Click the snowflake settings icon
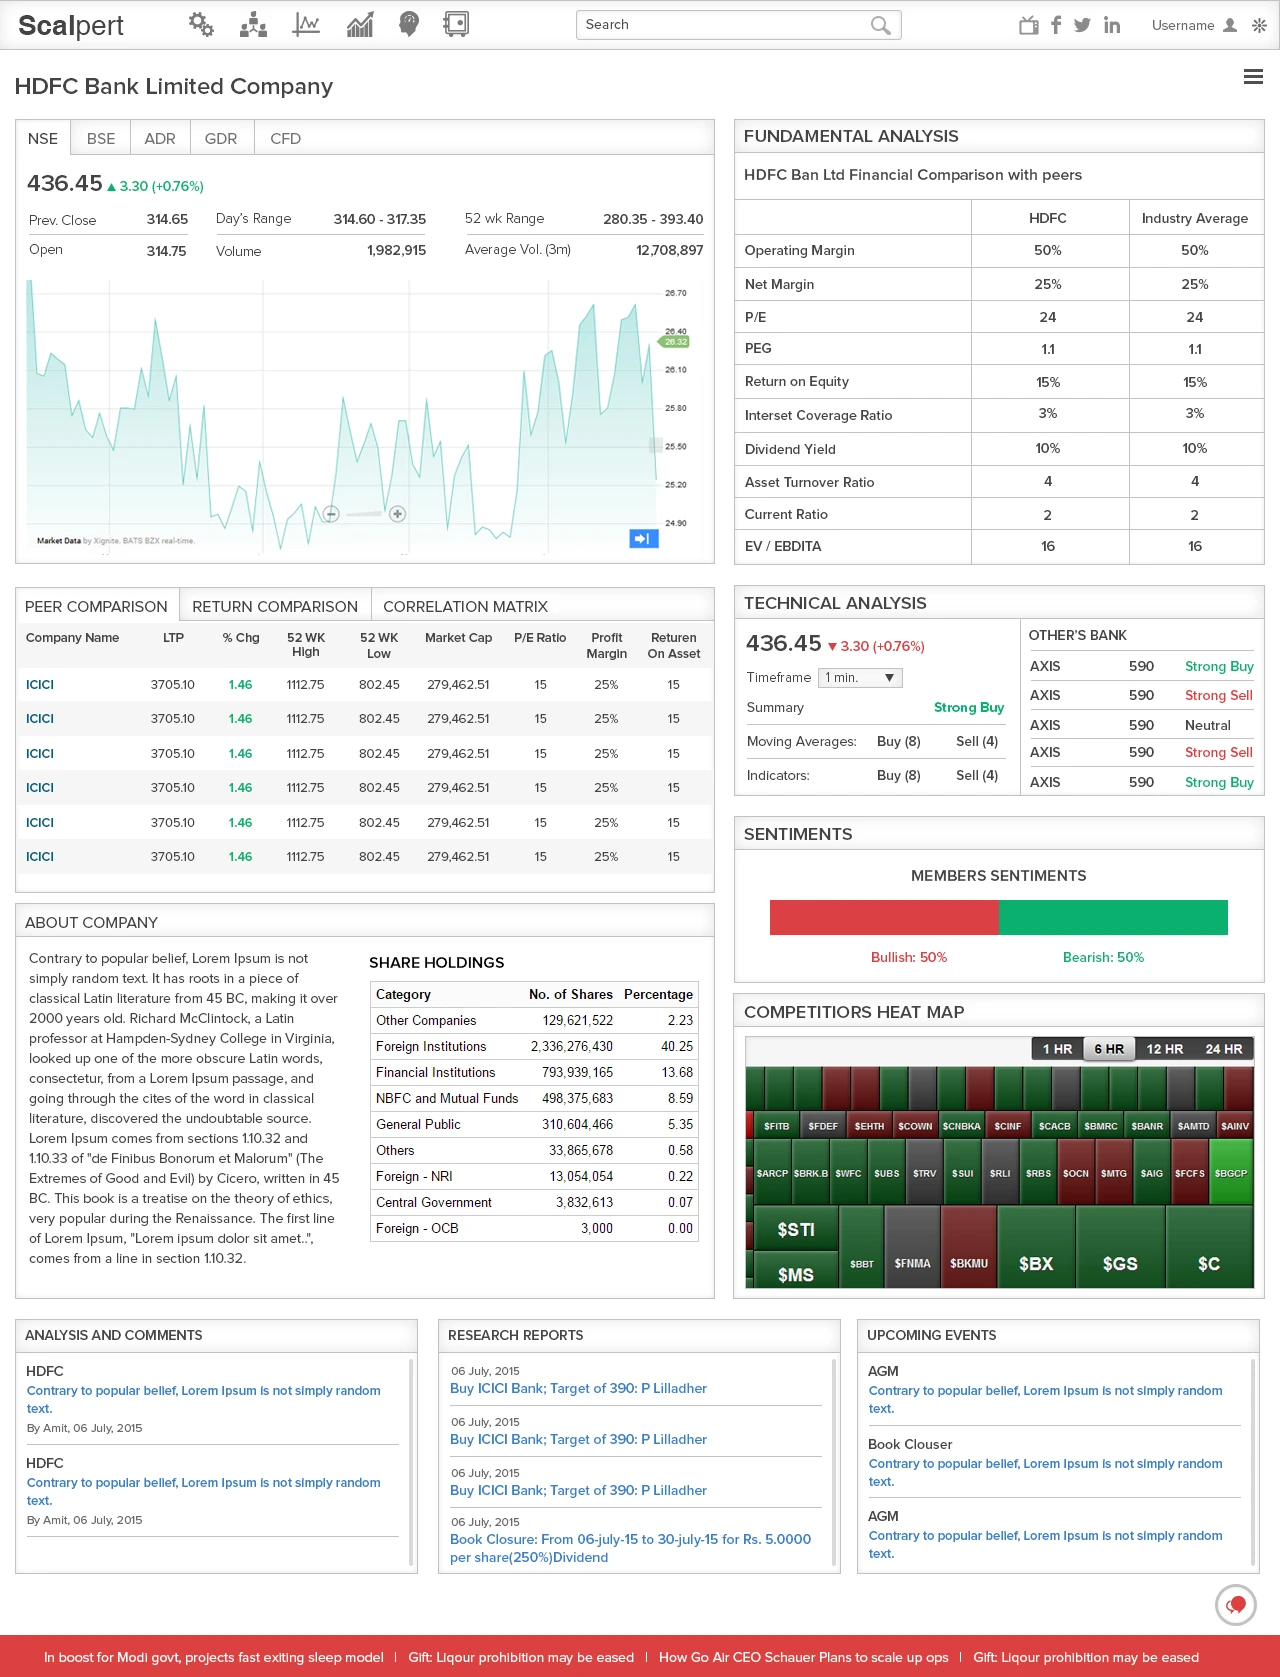Screen dimensions: 1280x1677 1259,25
